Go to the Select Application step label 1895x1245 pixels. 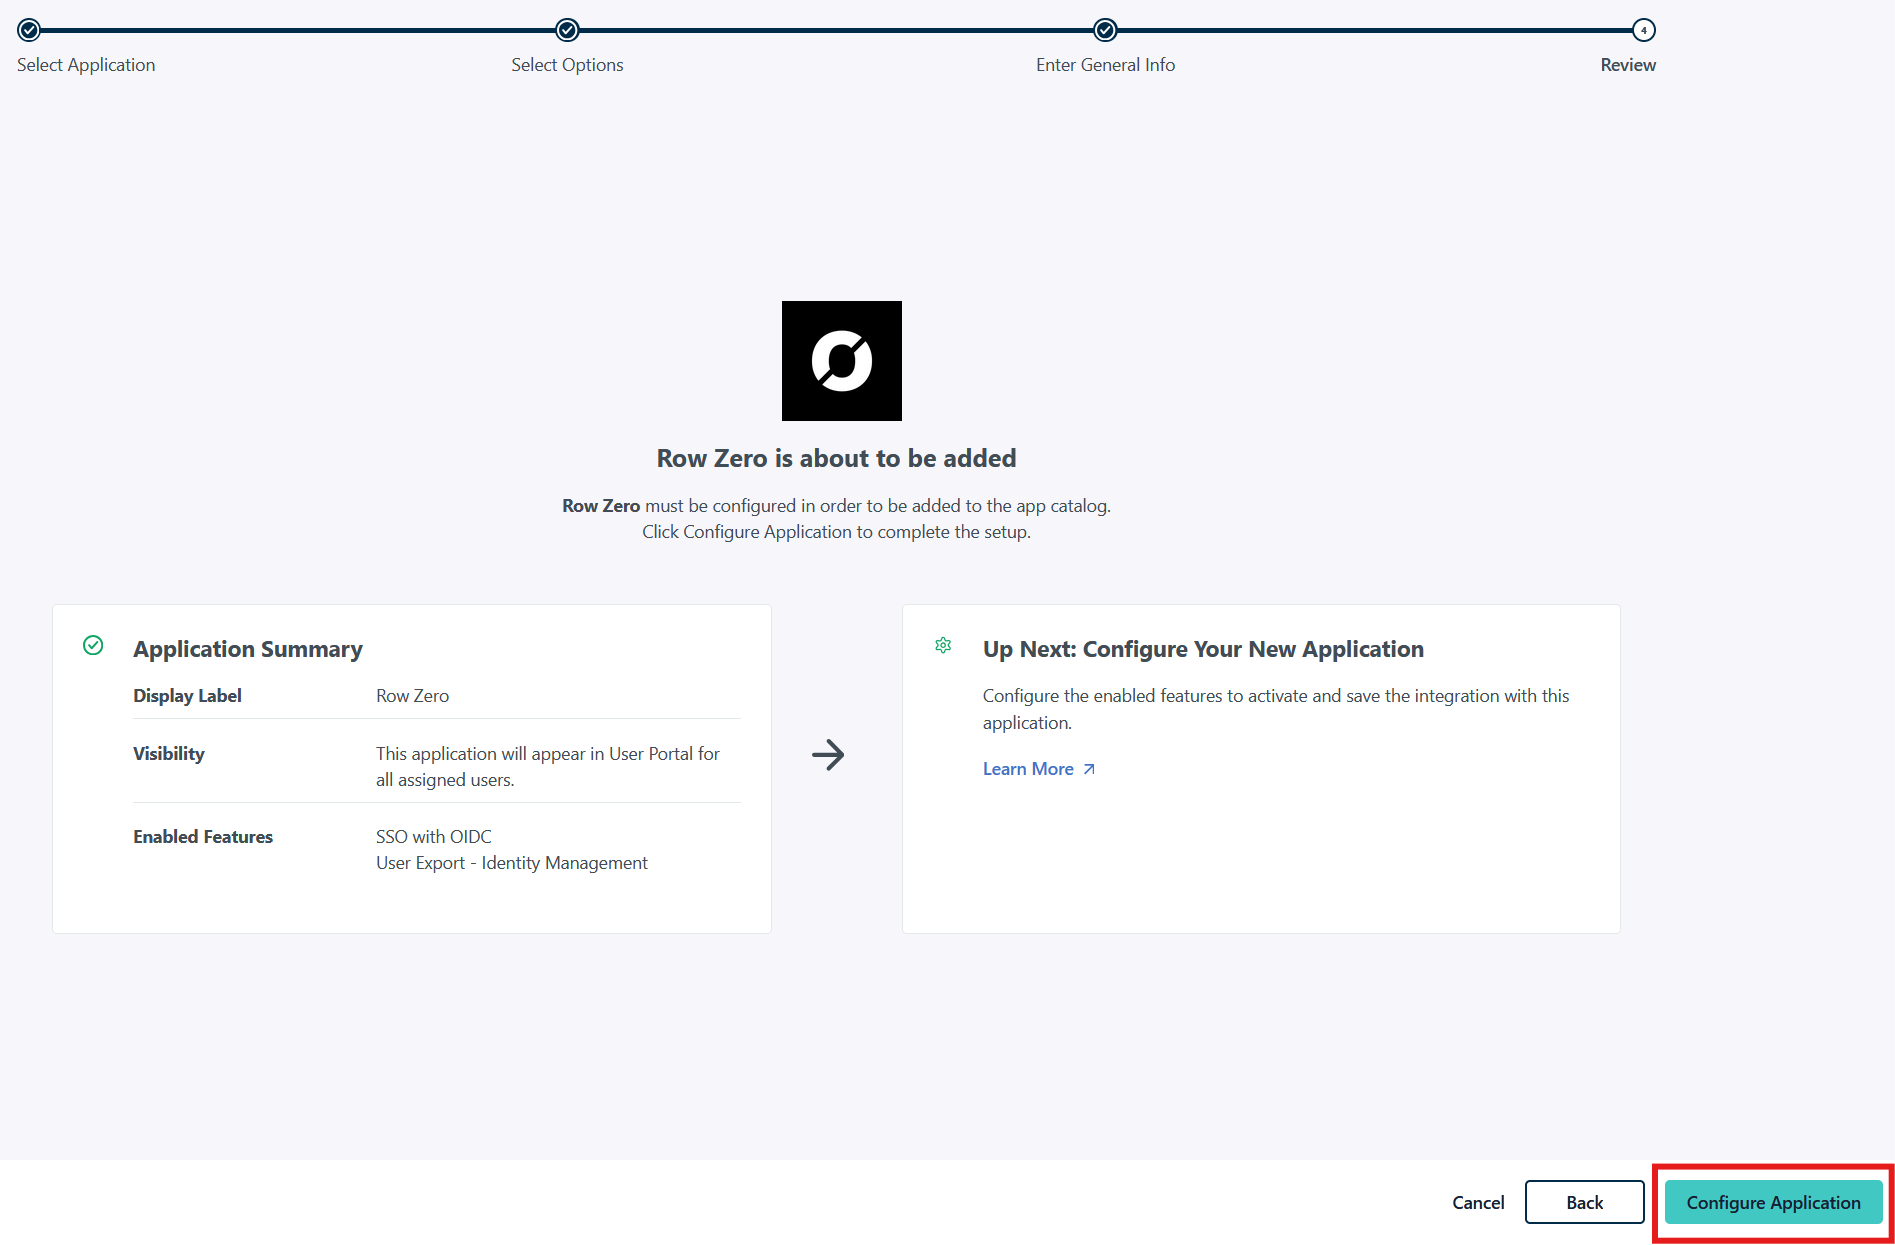click(86, 65)
